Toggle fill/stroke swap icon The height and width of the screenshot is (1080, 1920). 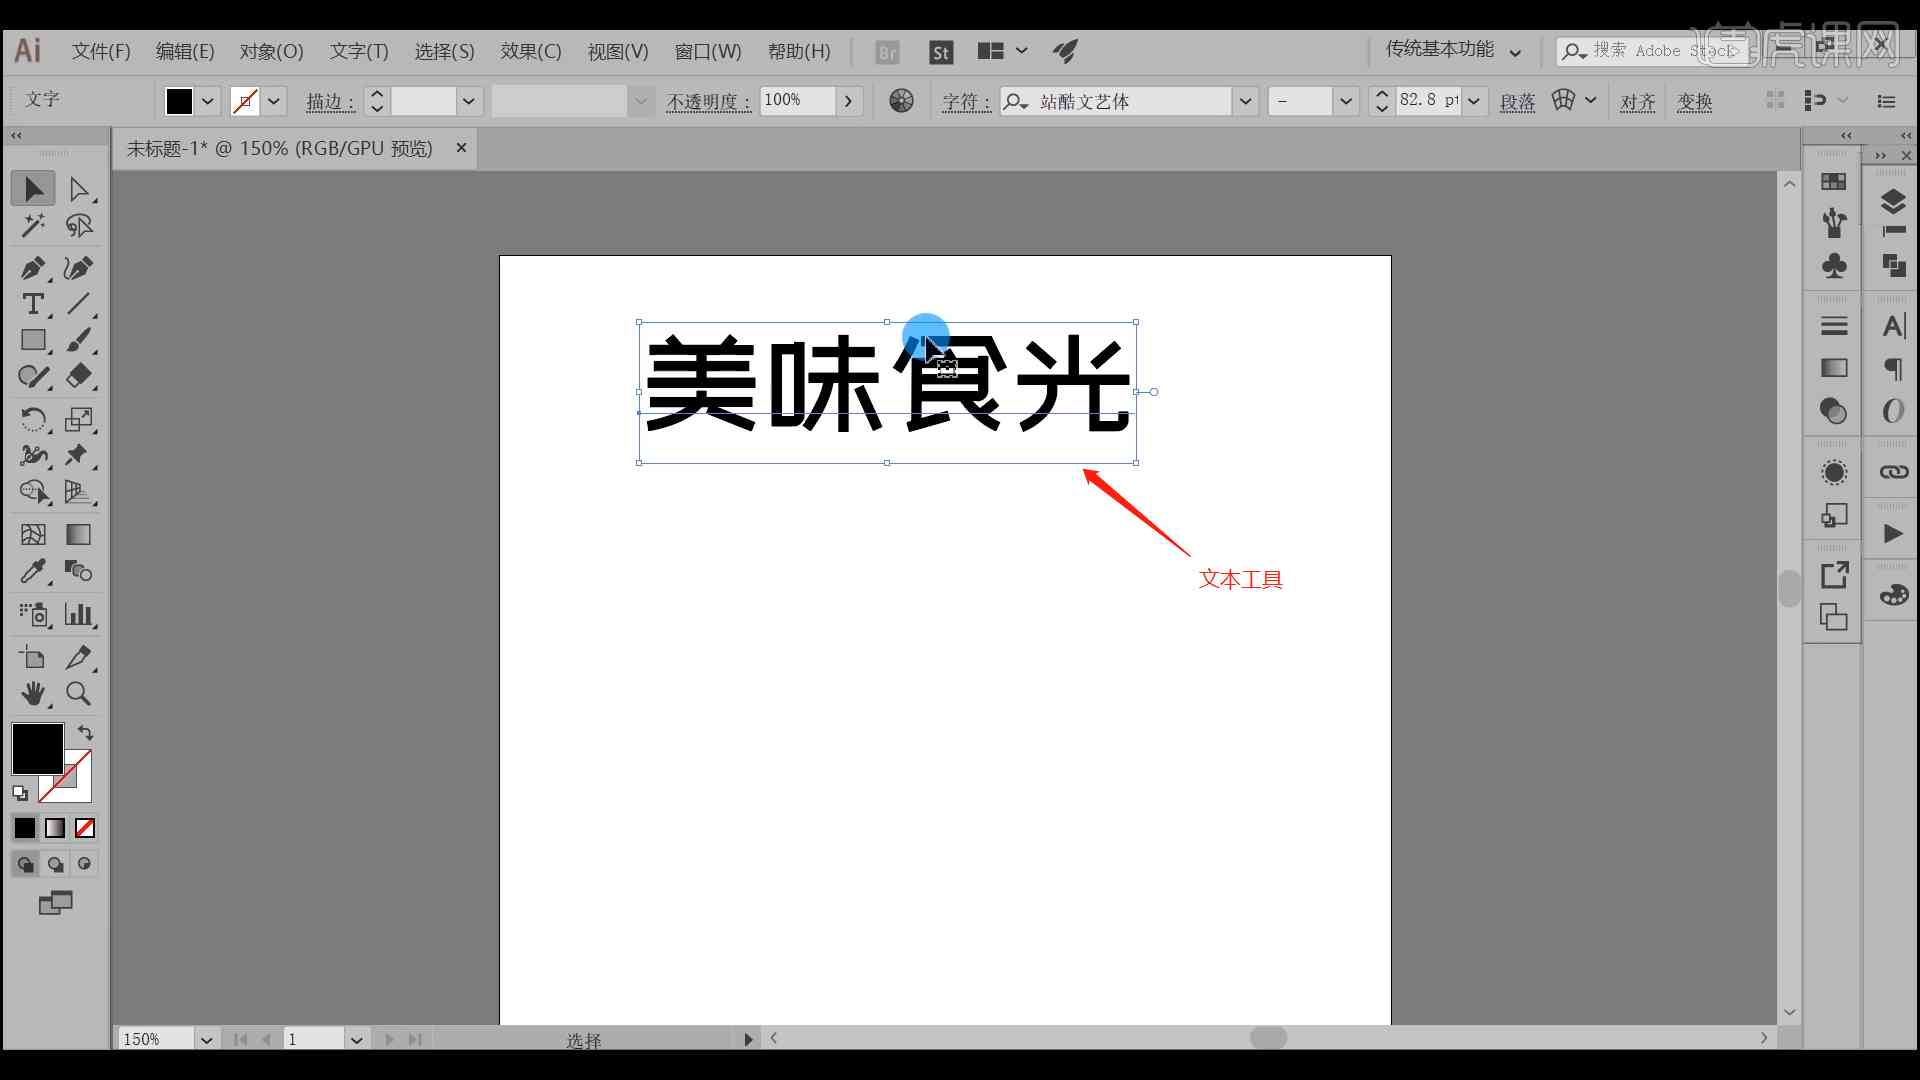tap(84, 733)
